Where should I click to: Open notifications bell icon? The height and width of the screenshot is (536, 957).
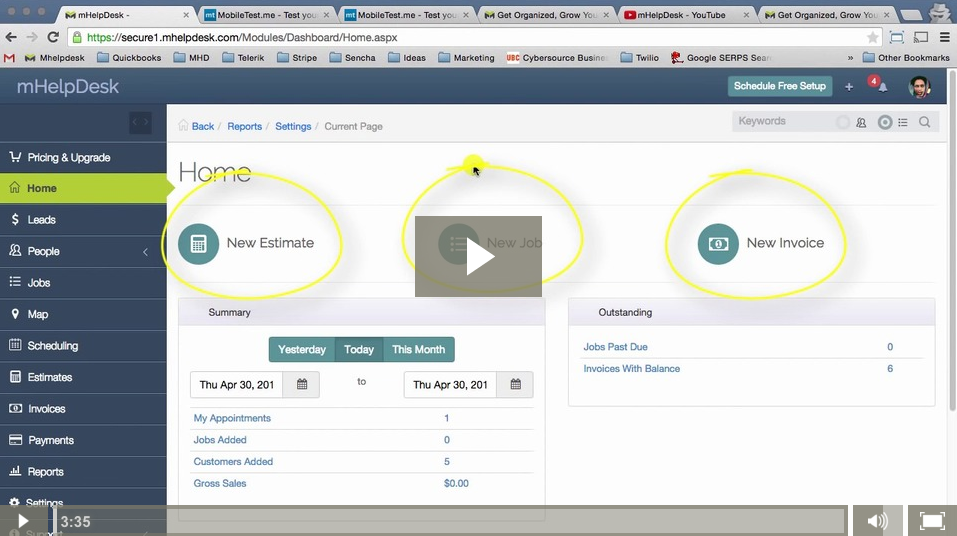point(882,87)
